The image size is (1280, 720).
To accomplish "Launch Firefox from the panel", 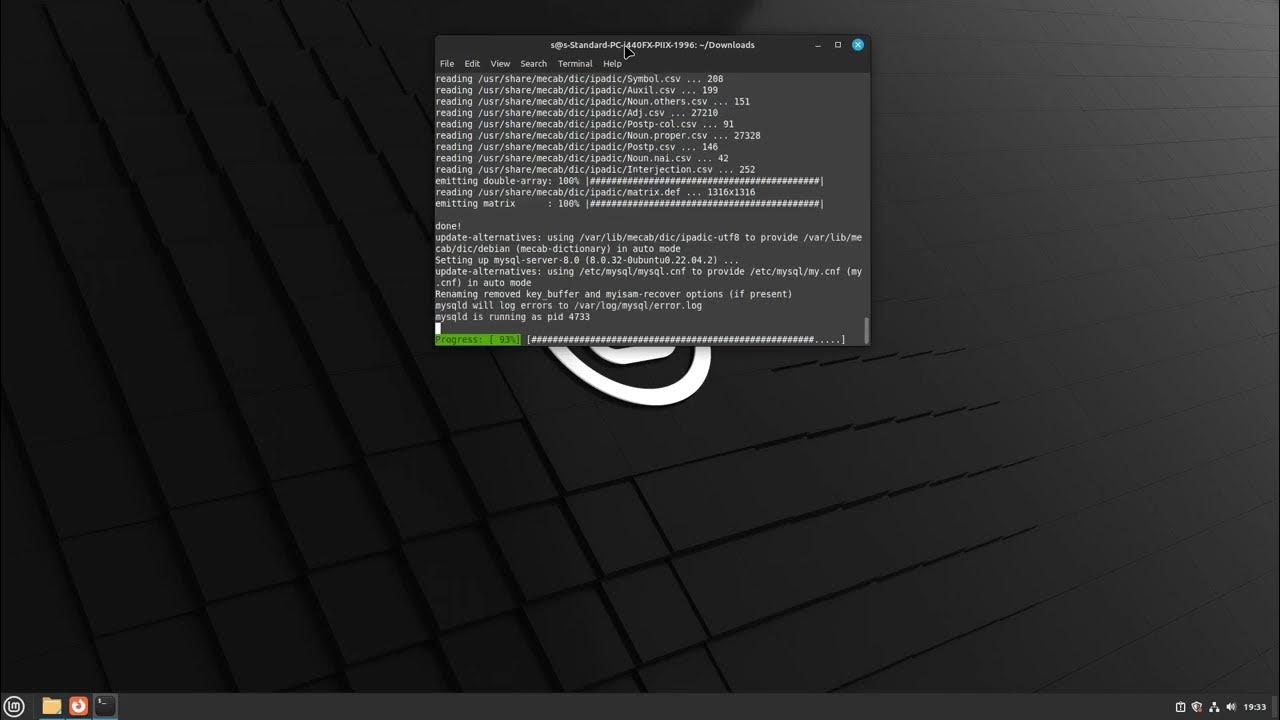I will tap(78, 706).
